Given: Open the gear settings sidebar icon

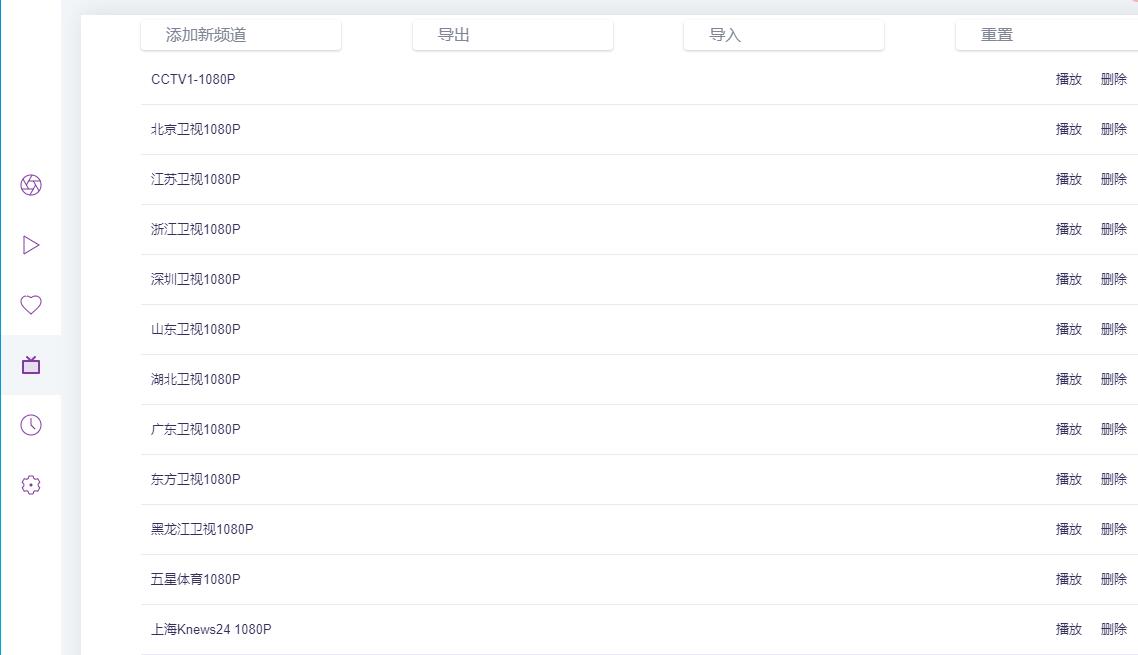Looking at the screenshot, I should coord(30,485).
